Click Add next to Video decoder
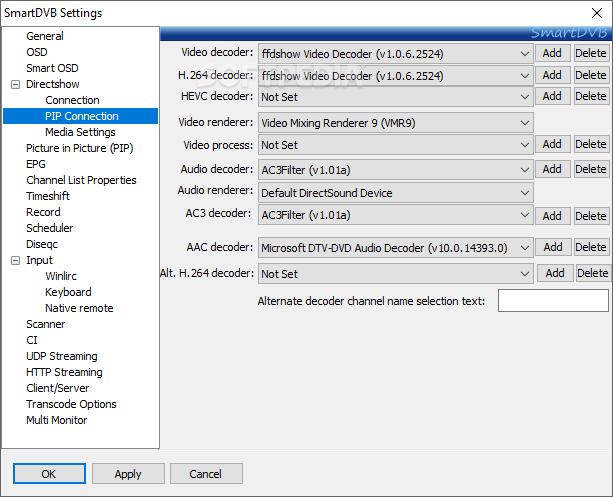613x497 pixels. [x=552, y=53]
